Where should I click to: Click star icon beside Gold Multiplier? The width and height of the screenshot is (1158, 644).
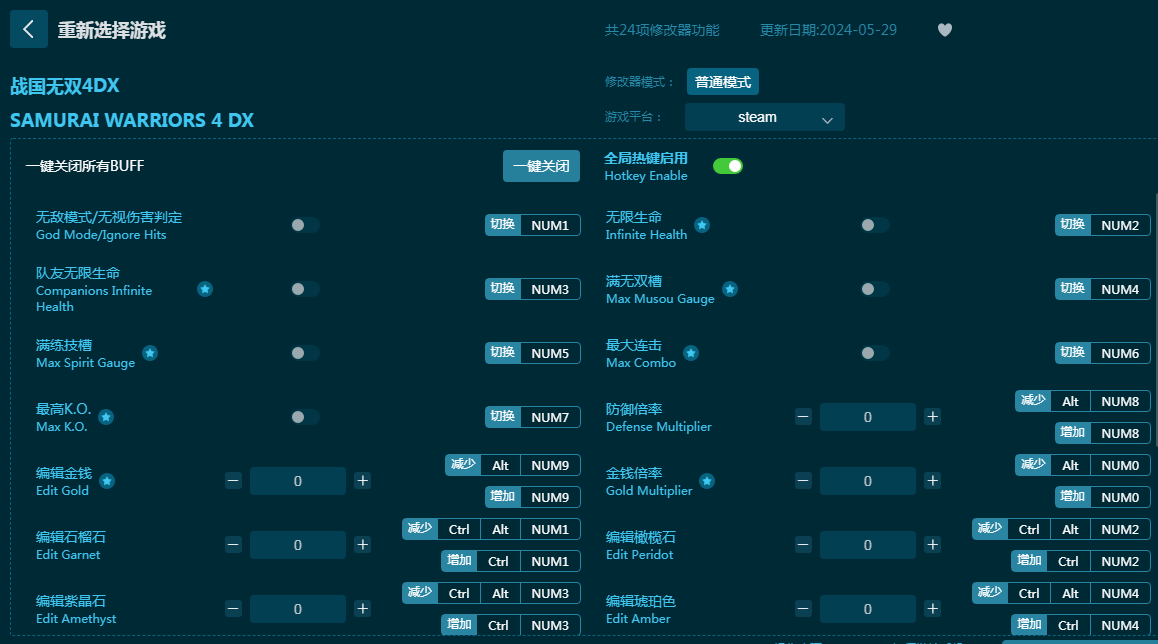(707, 482)
